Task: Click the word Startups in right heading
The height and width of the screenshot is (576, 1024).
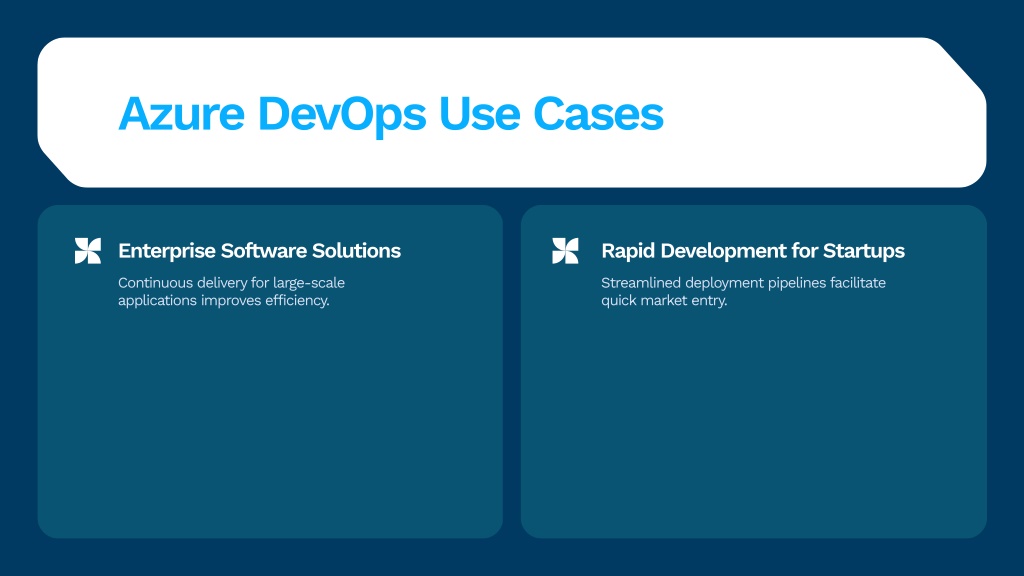Action: tap(865, 251)
